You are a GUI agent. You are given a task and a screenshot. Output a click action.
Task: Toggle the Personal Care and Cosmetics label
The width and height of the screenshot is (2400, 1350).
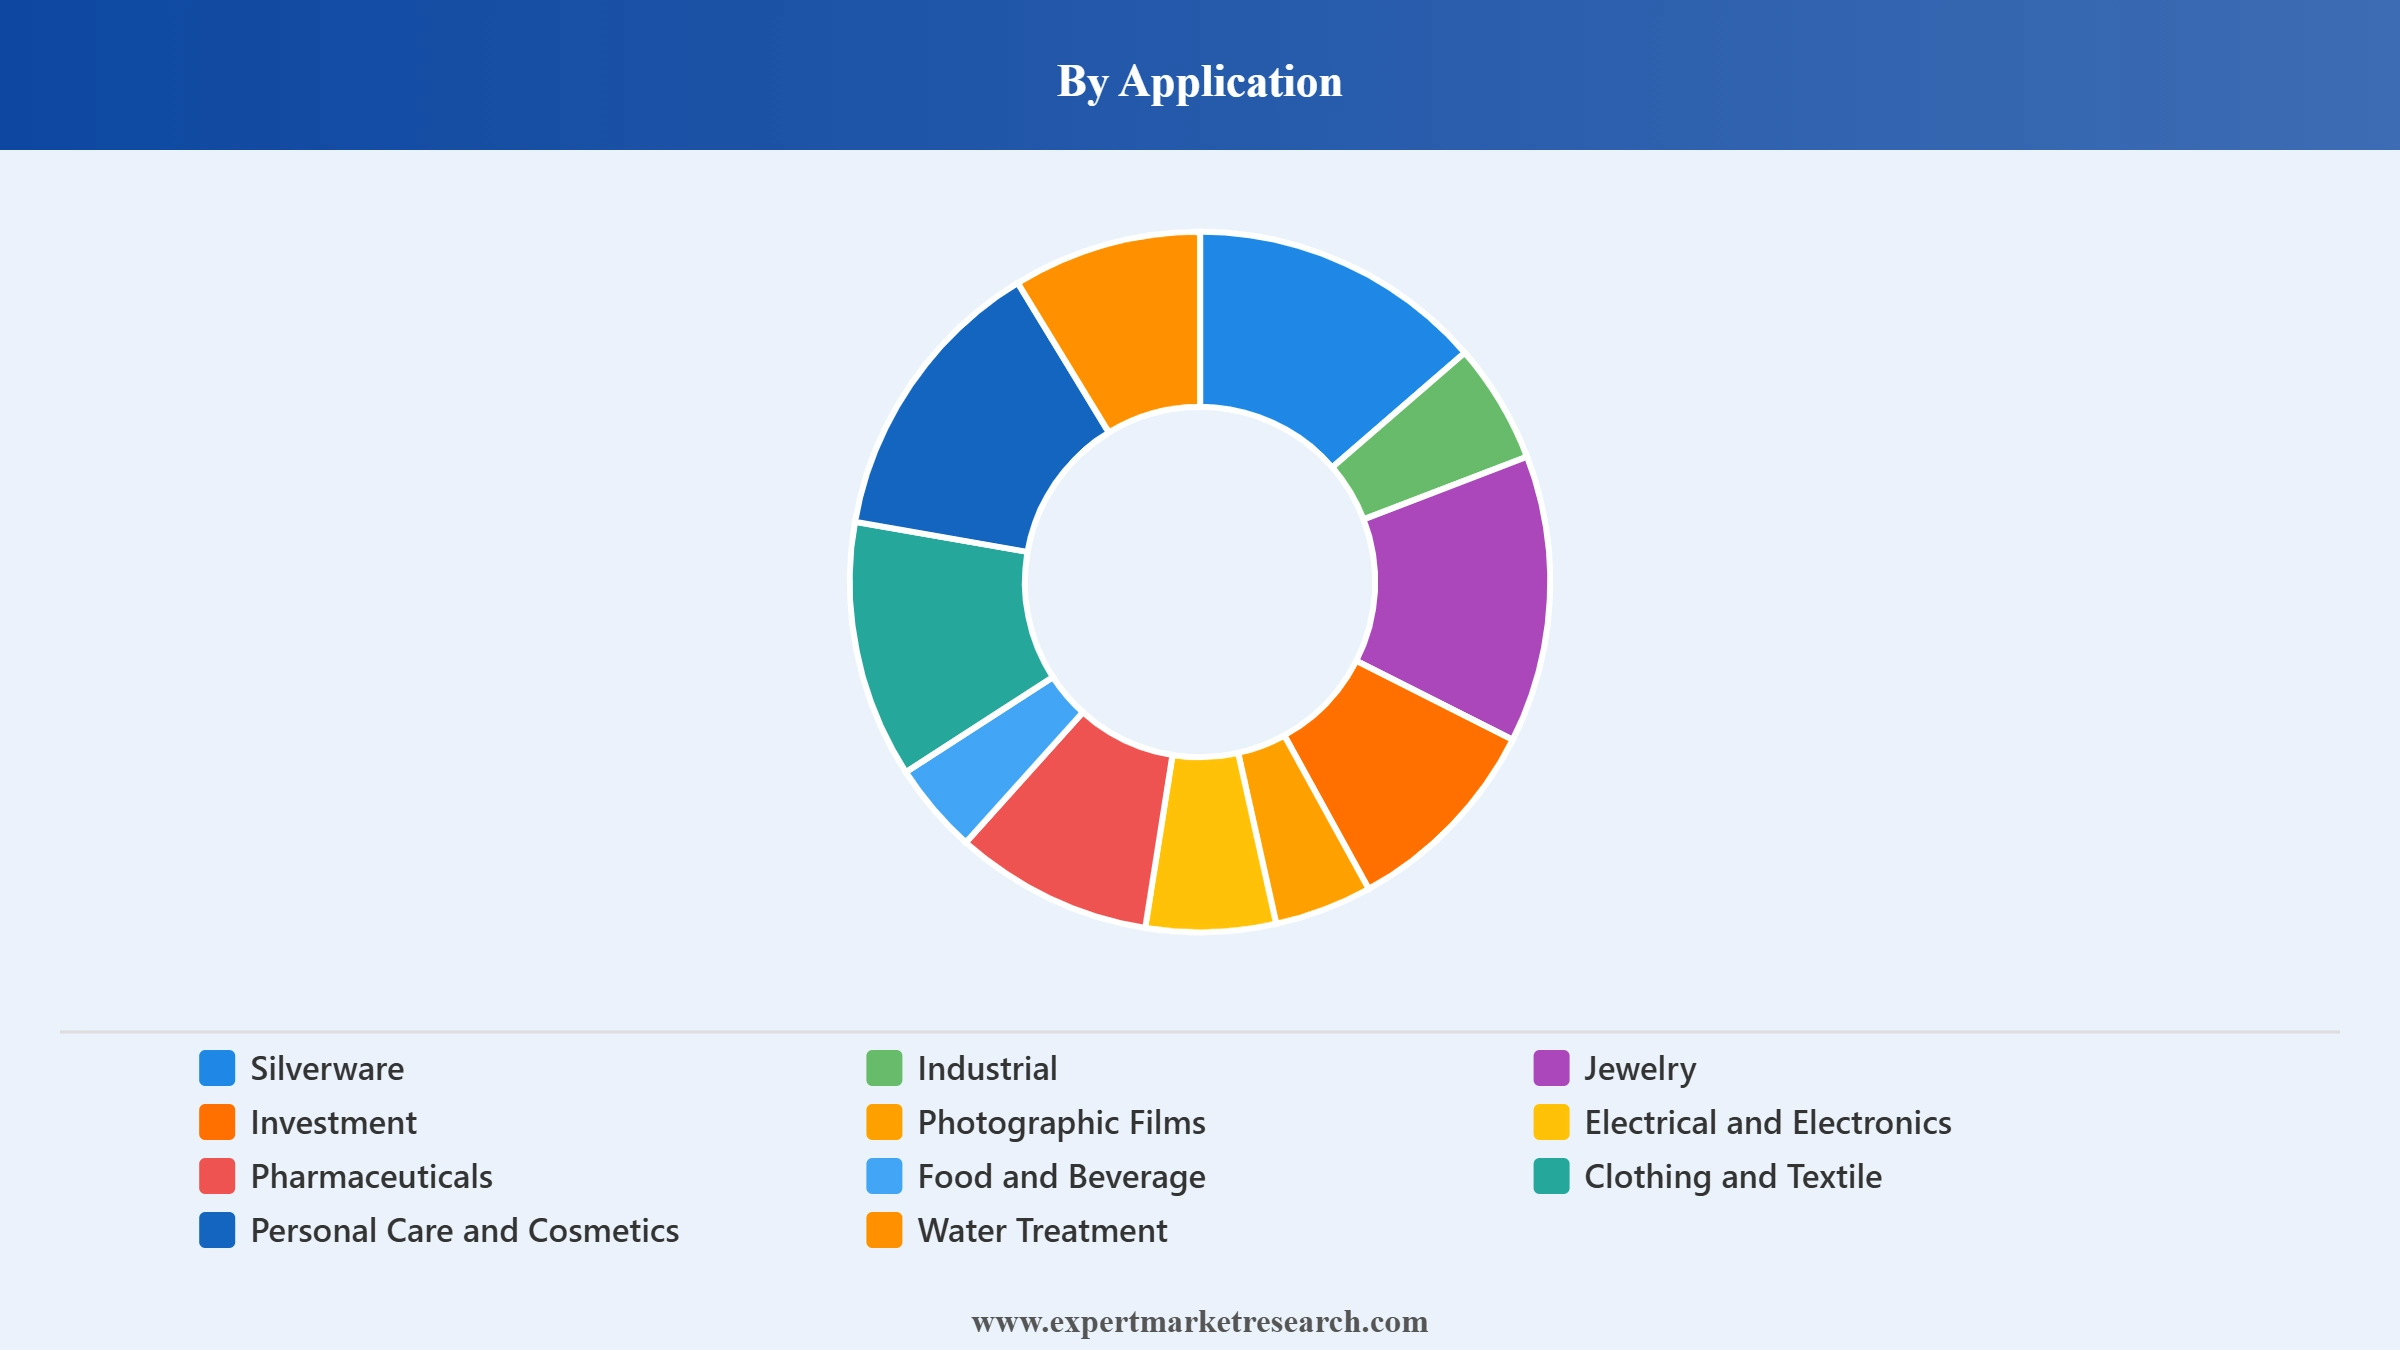(464, 1231)
